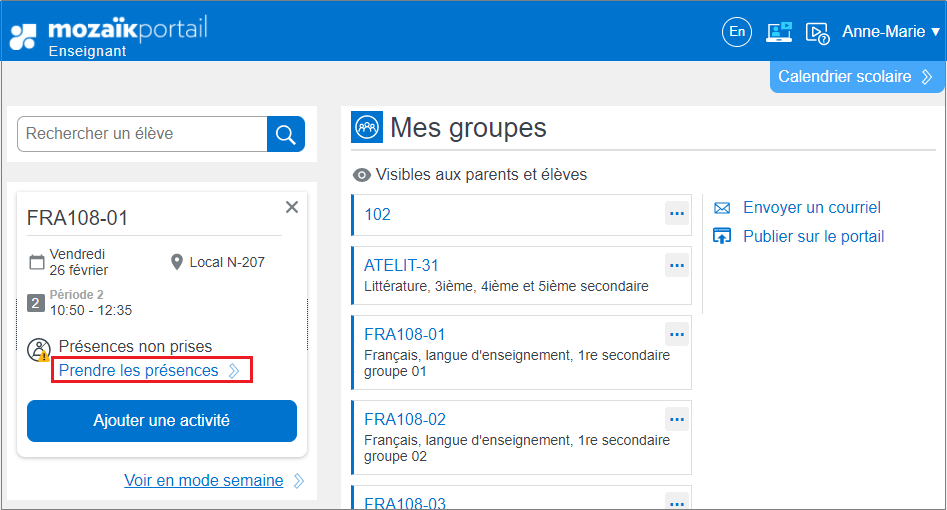This screenshot has height=510, width=947.
Task: Open the virtual classroom screen icon
Action: 779,32
